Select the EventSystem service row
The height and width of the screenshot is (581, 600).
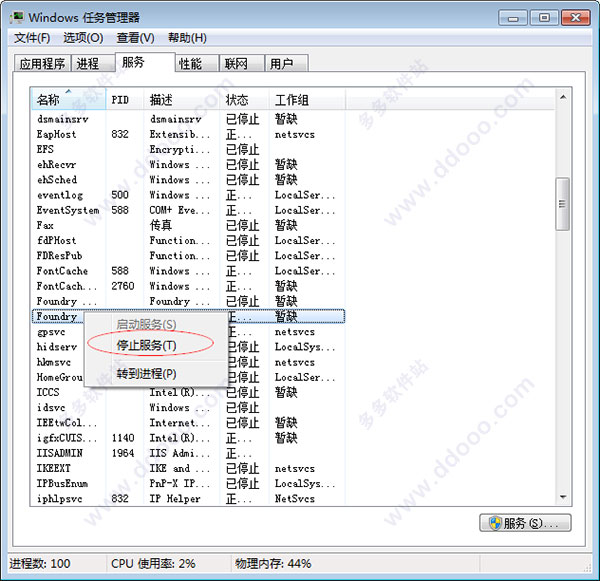(188, 210)
